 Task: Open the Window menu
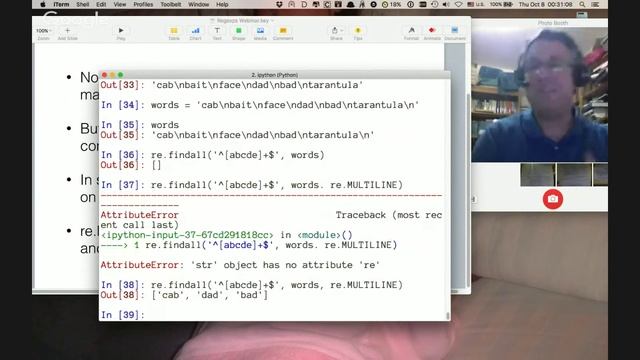[199, 4]
